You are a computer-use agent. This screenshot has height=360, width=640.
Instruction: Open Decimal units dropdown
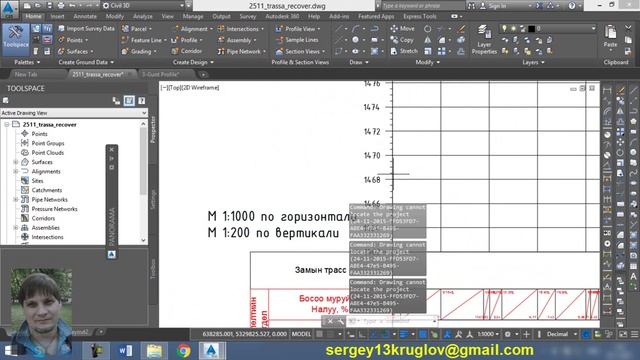point(561,334)
